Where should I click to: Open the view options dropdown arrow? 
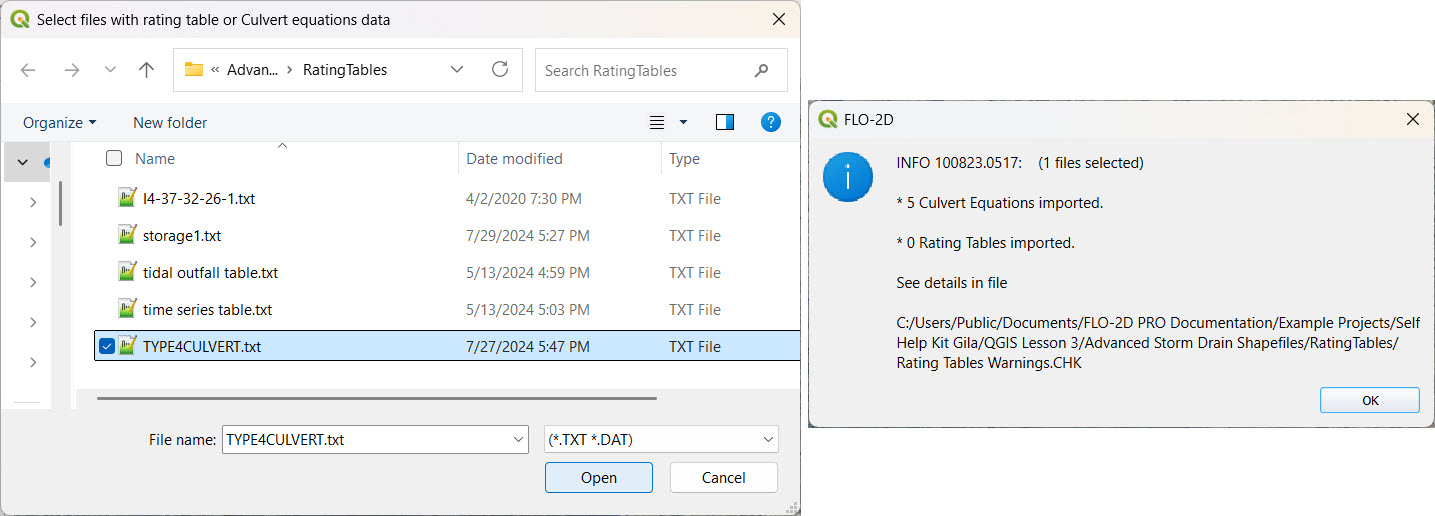(684, 122)
